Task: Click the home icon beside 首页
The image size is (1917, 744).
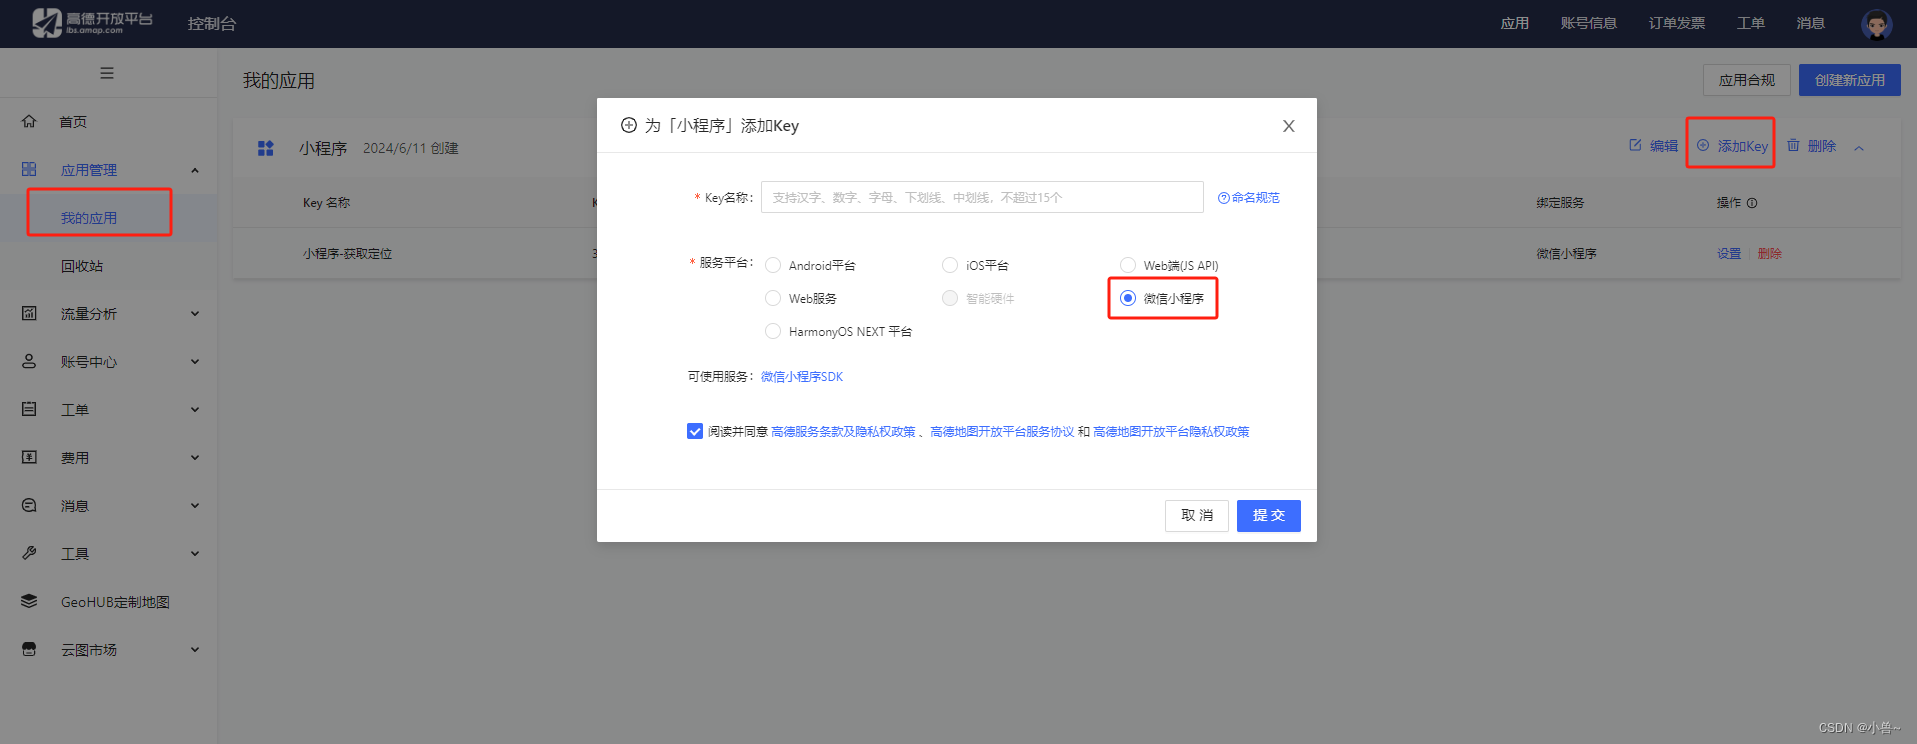Action: point(29,121)
